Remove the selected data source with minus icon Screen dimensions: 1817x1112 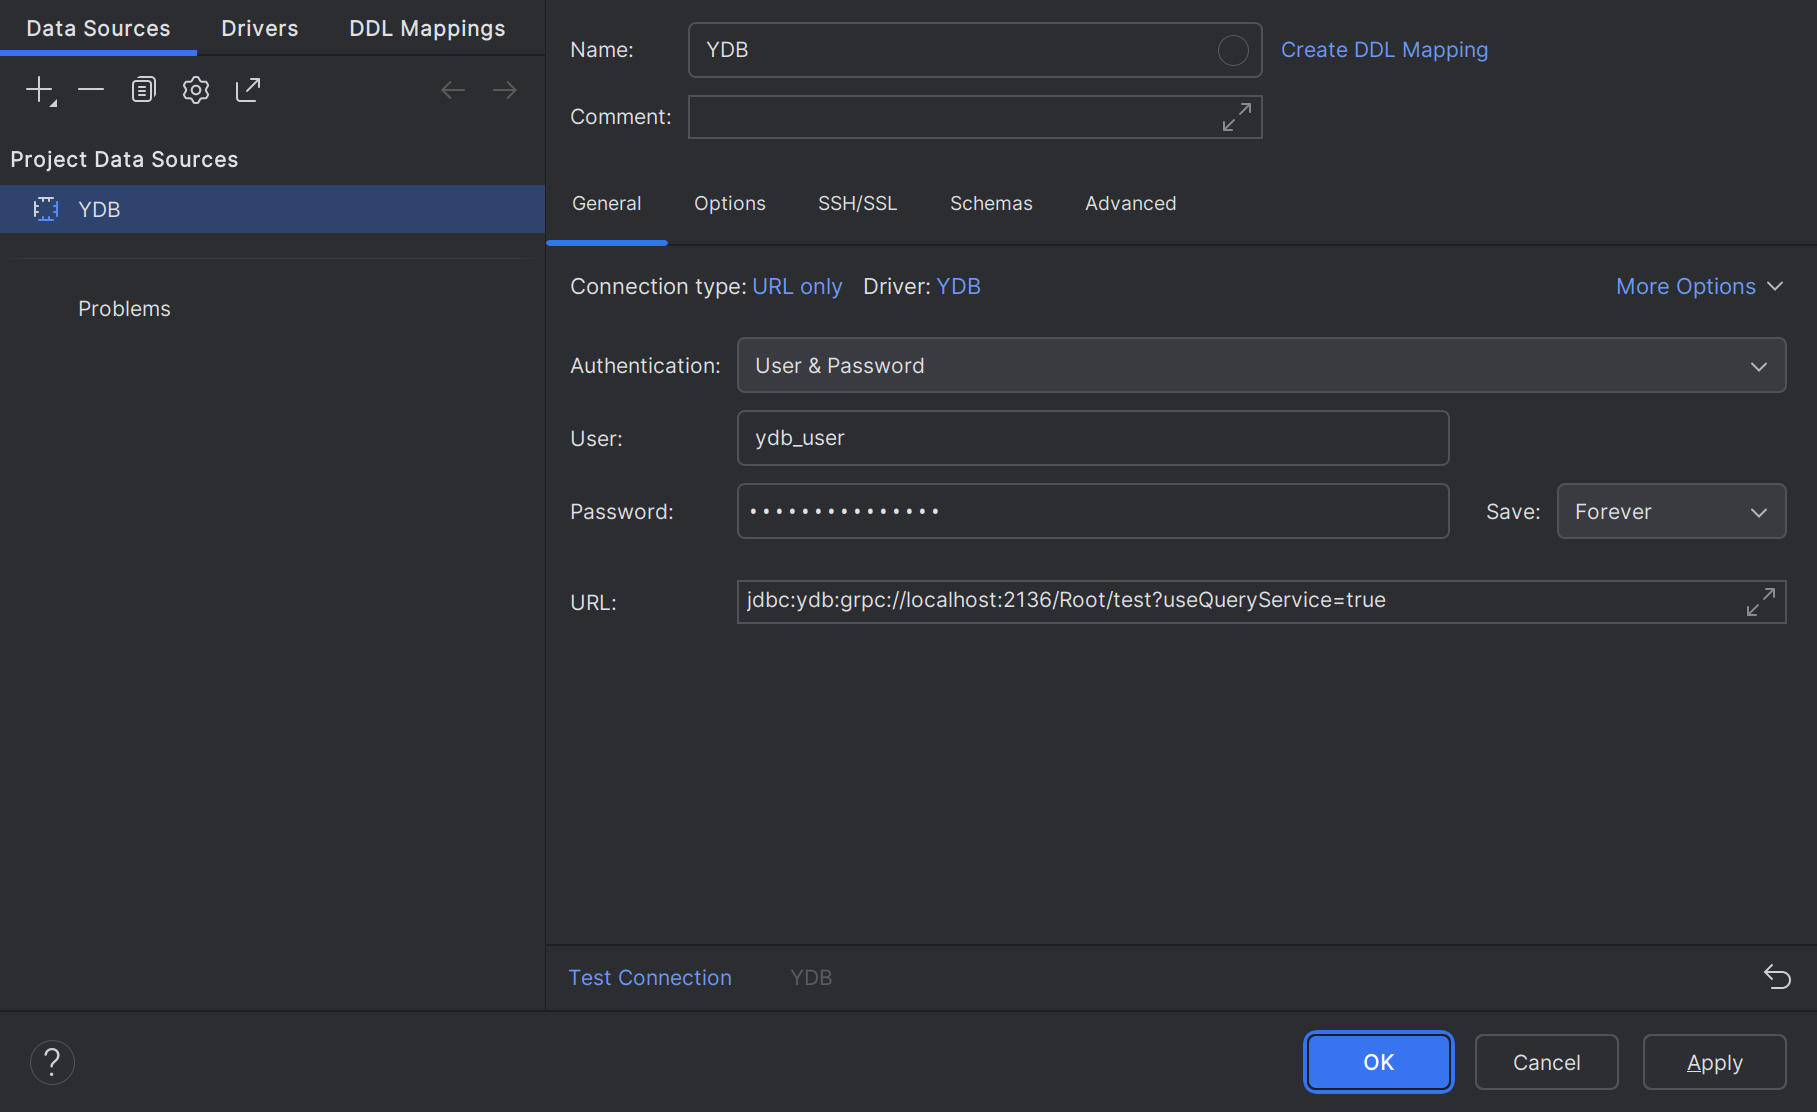point(91,90)
